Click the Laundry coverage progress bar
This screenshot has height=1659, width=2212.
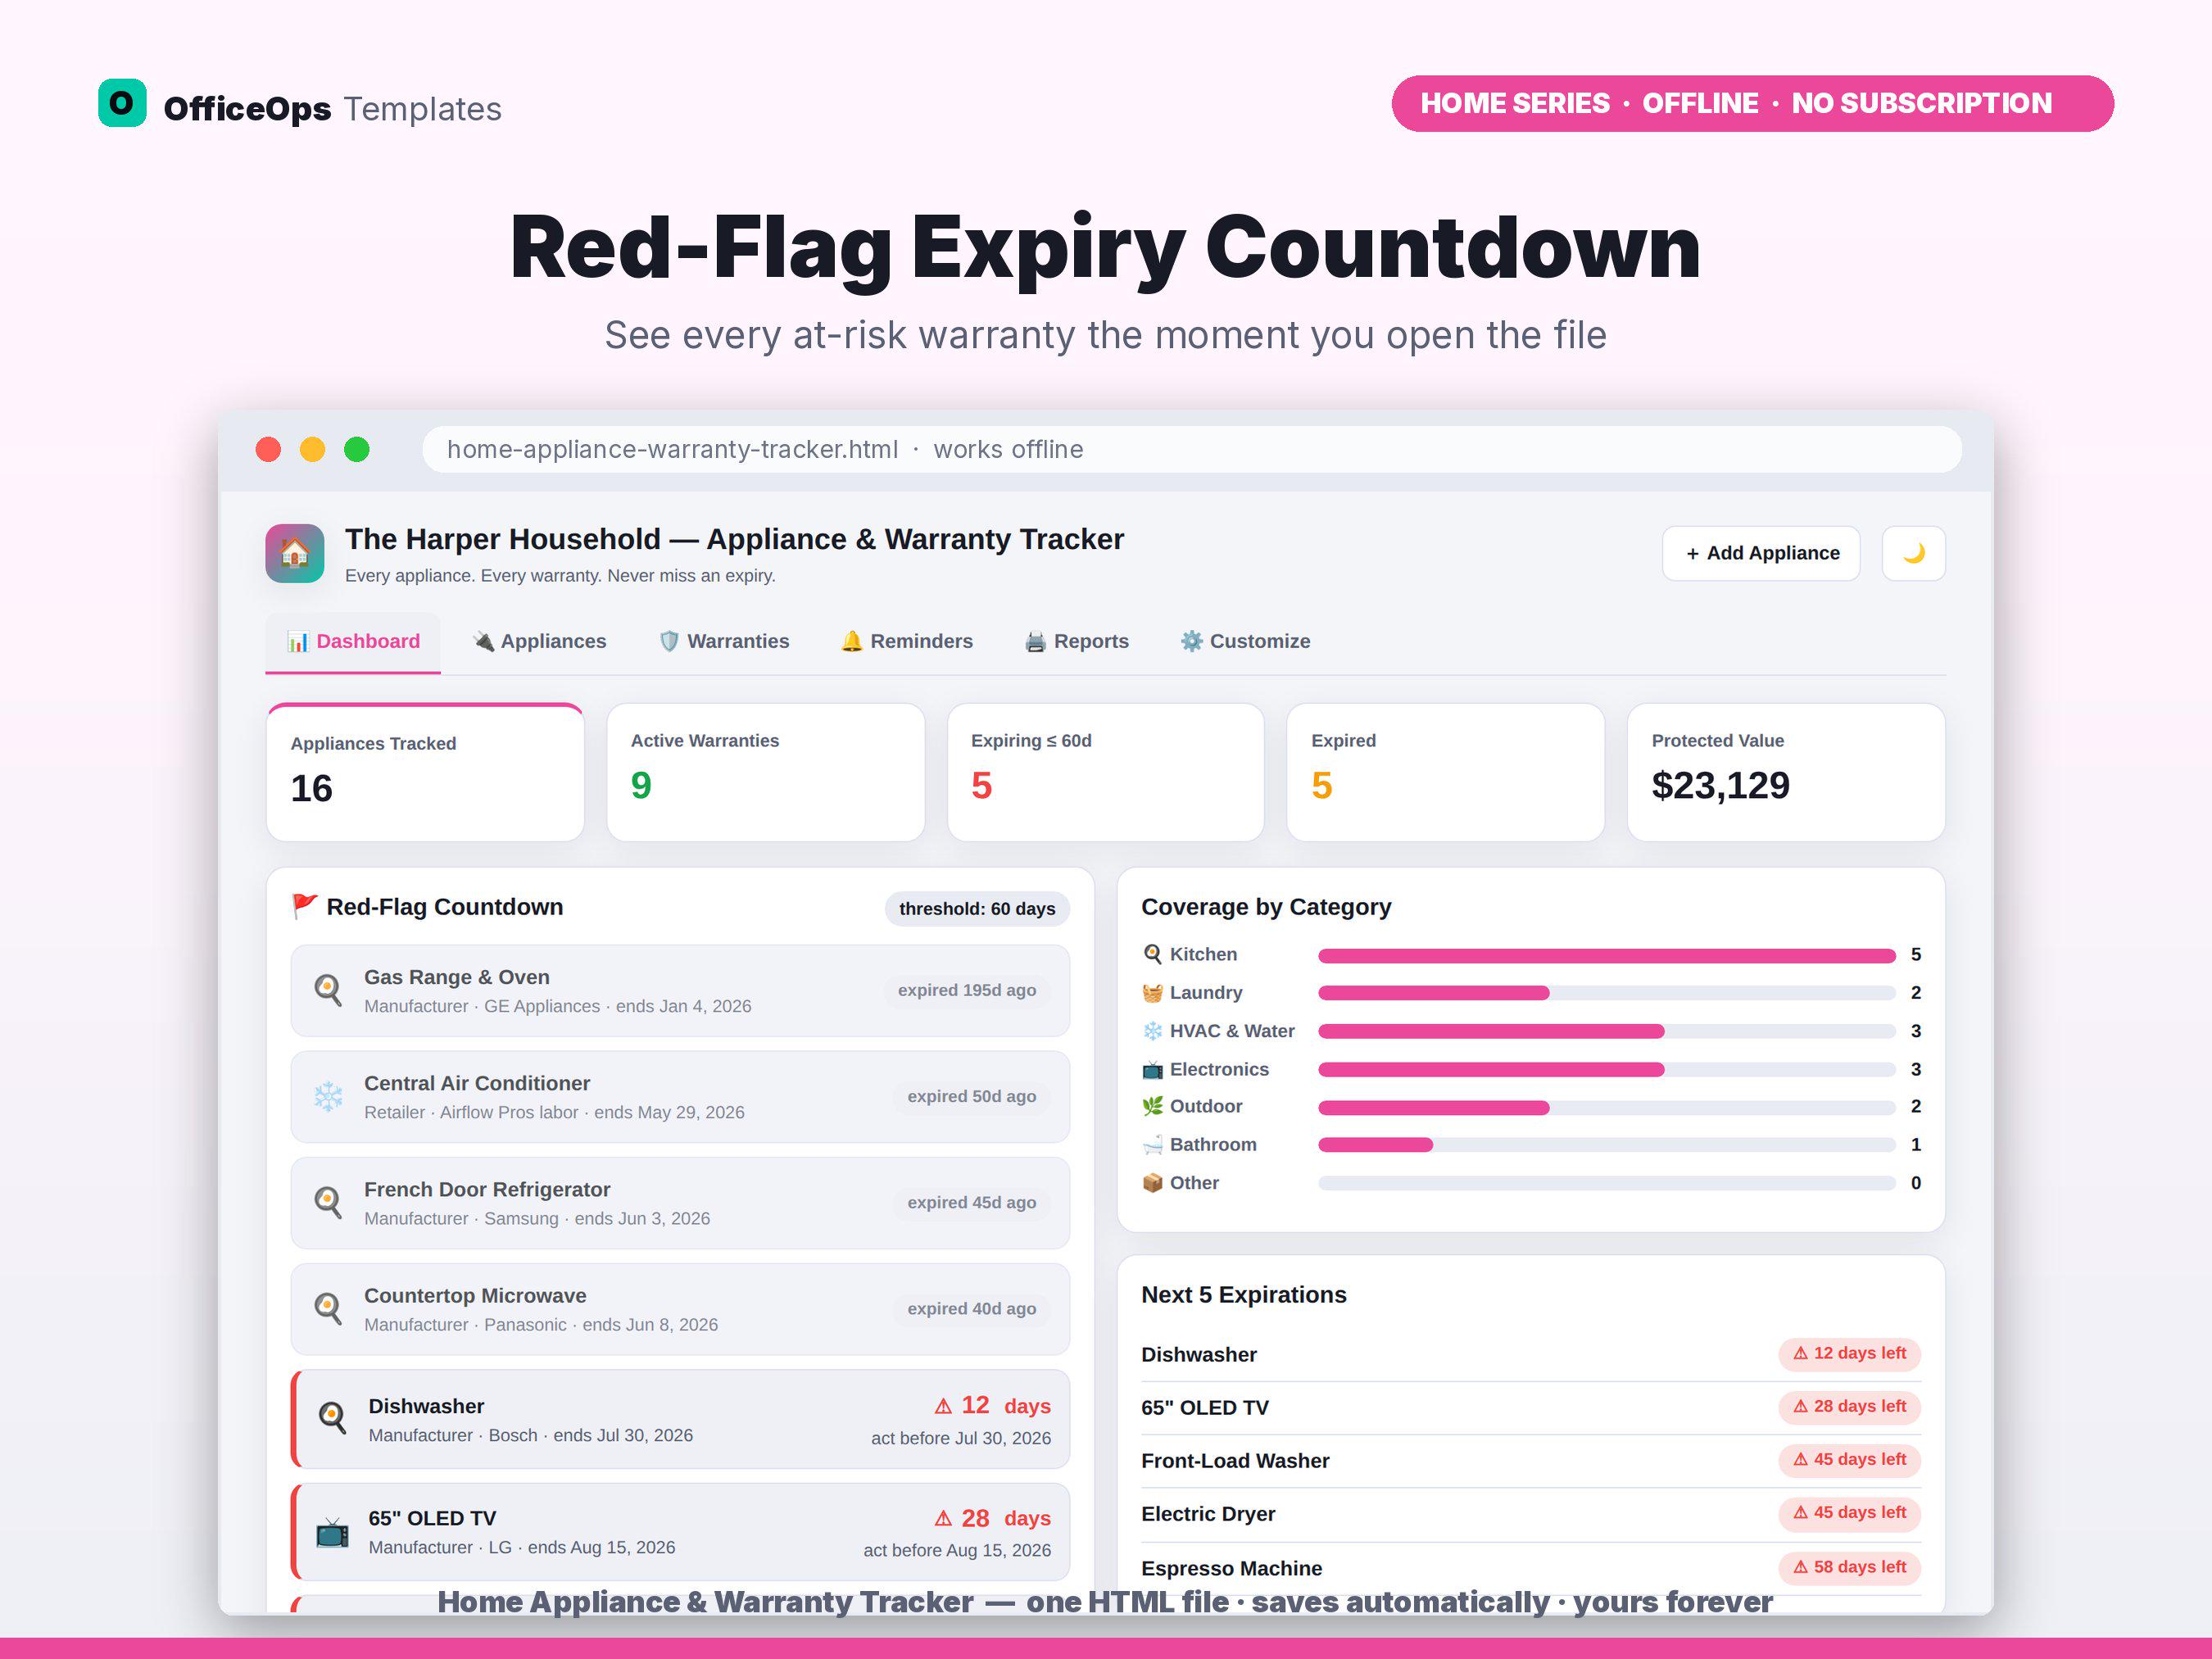click(1606, 993)
